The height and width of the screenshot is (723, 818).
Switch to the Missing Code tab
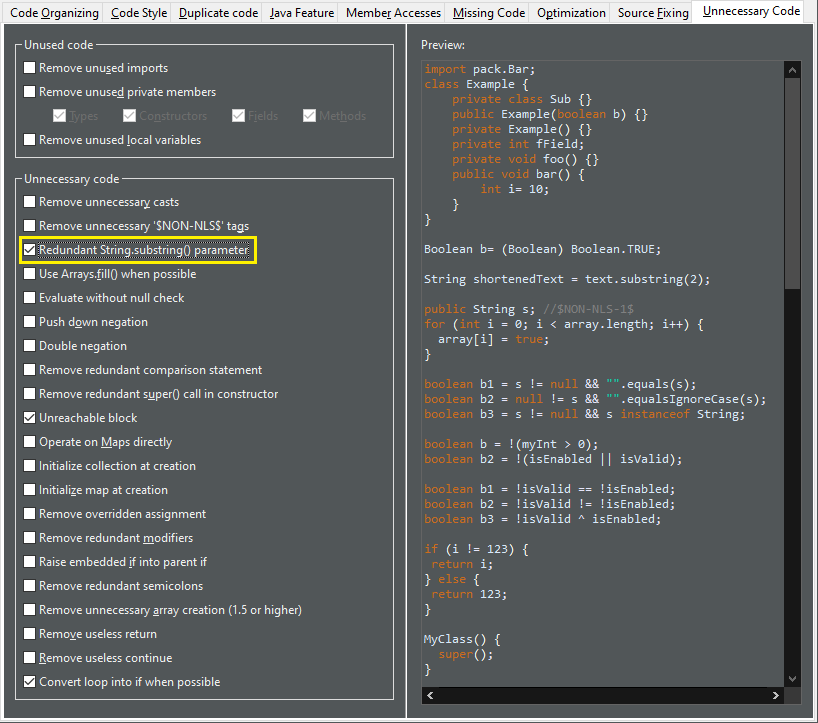click(x=489, y=13)
